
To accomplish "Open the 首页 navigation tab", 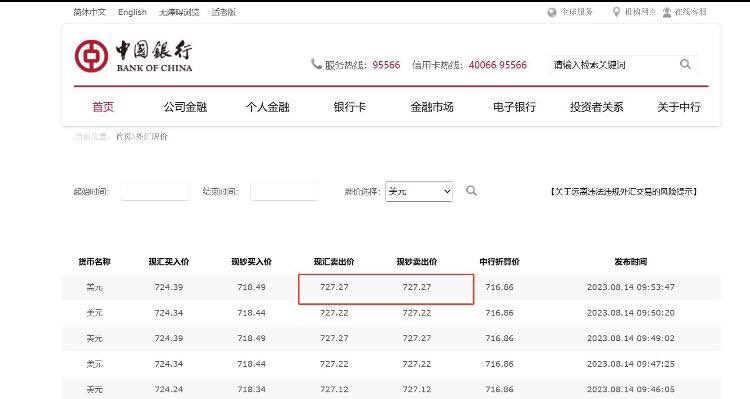I will [x=103, y=107].
